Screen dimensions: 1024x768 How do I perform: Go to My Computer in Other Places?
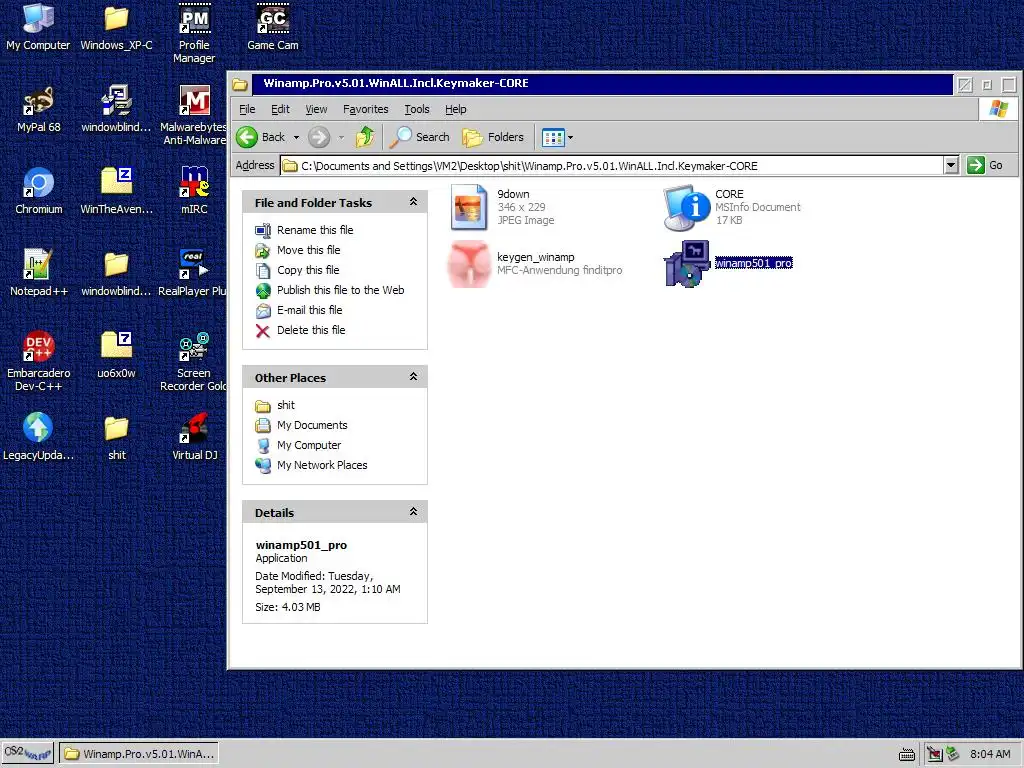point(298,445)
